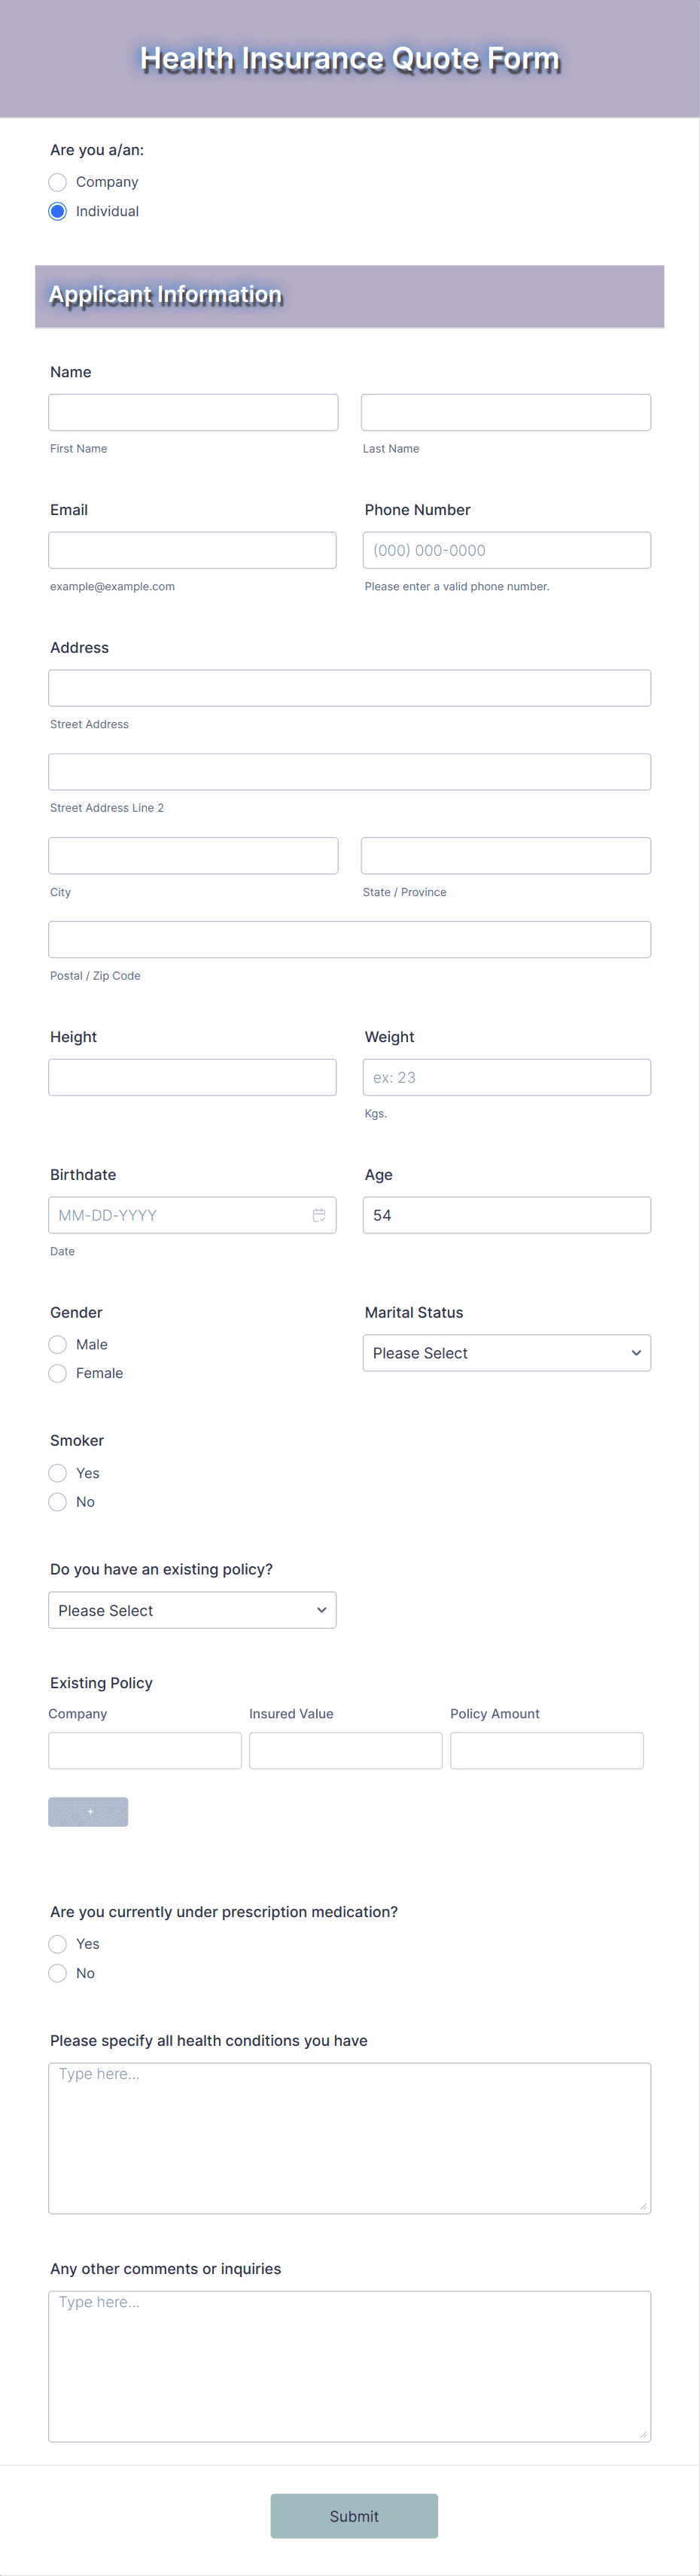Select the Age field showing 54
Image resolution: width=700 pixels, height=2576 pixels.
click(506, 1214)
